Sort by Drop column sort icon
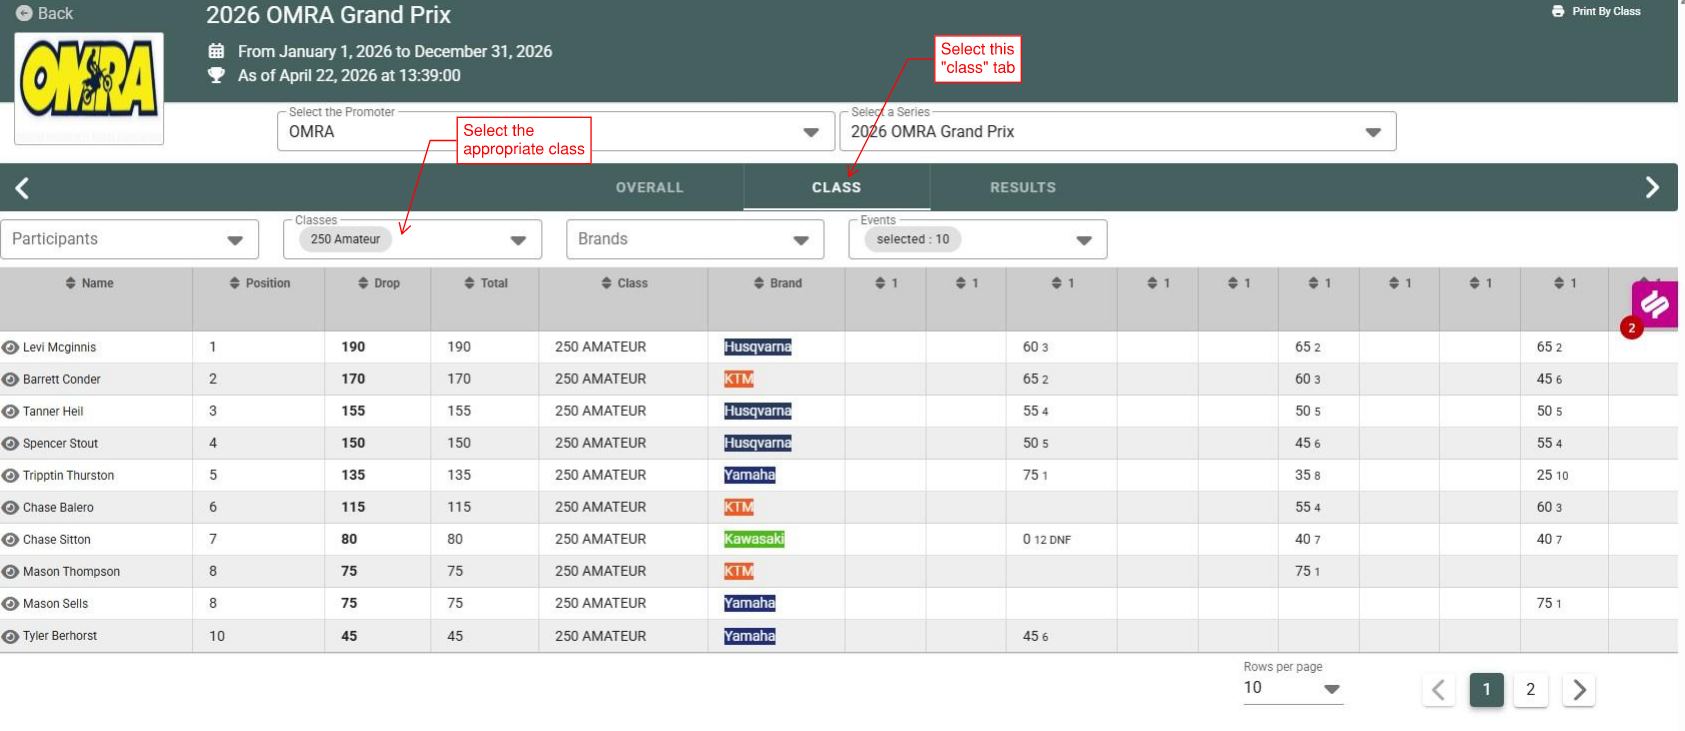1685x731 pixels. 363,283
